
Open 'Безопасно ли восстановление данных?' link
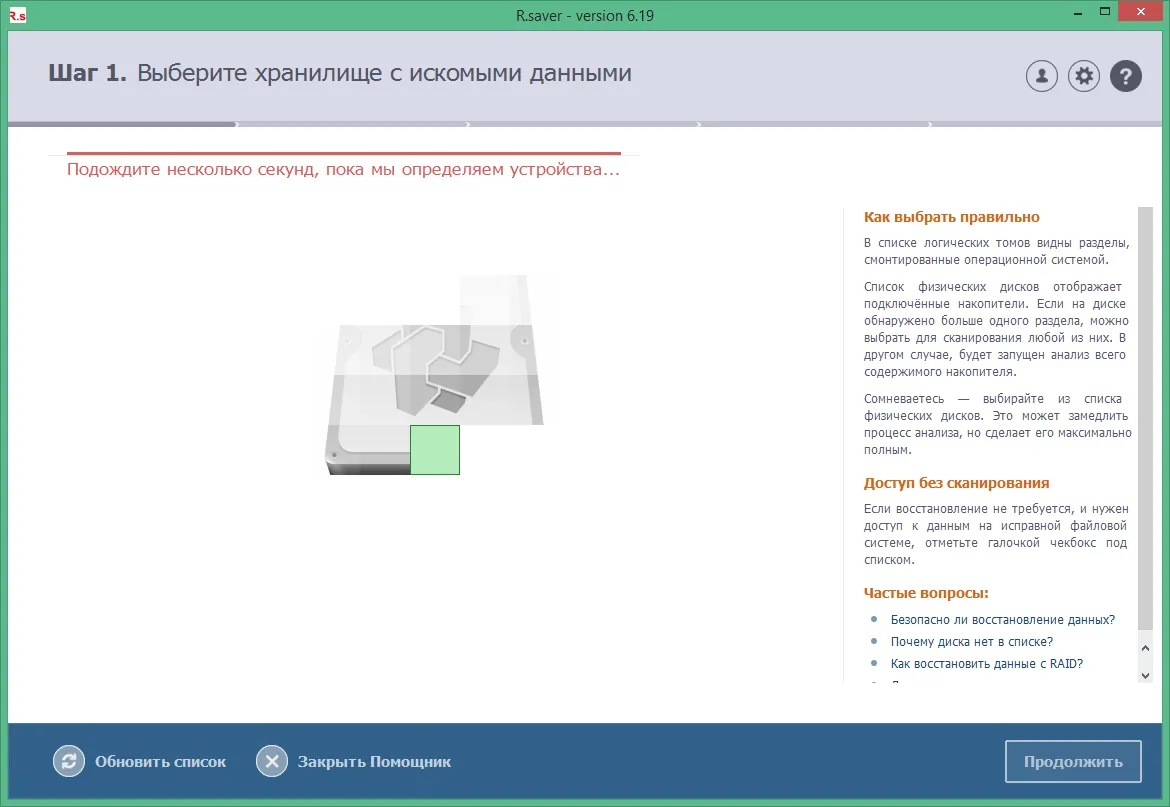pyautogui.click(x=1002, y=620)
